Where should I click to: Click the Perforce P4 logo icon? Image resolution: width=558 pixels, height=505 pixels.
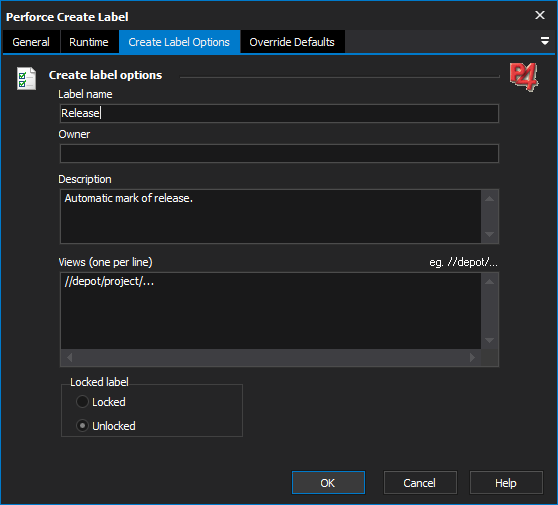click(524, 77)
